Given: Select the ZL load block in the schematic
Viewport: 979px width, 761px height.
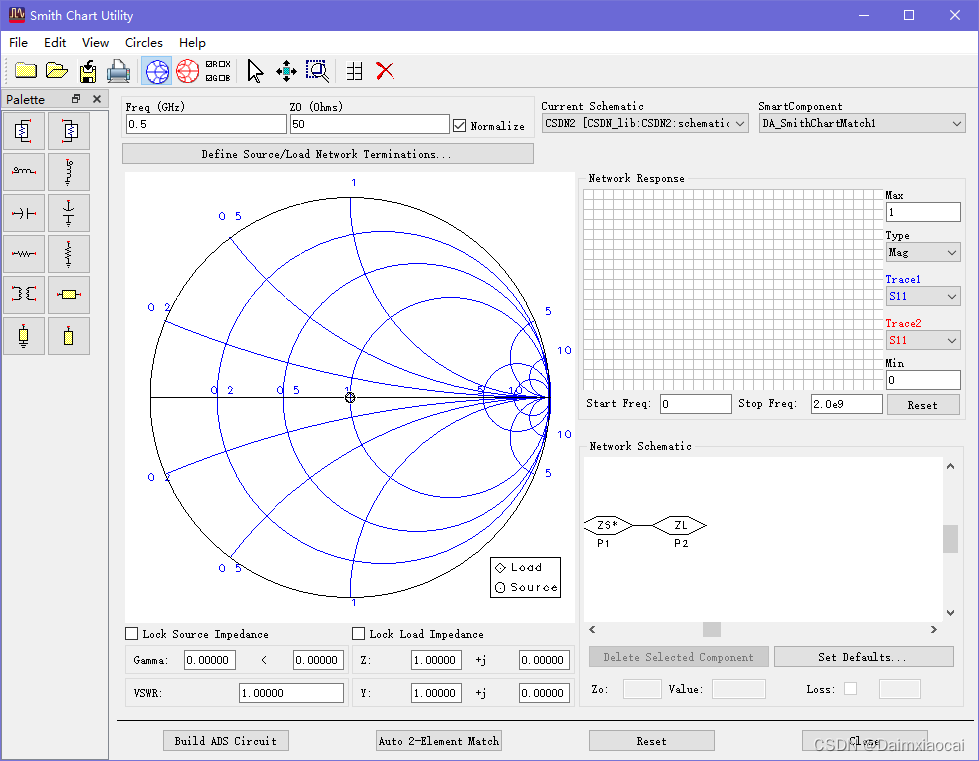Looking at the screenshot, I should click(x=680, y=525).
